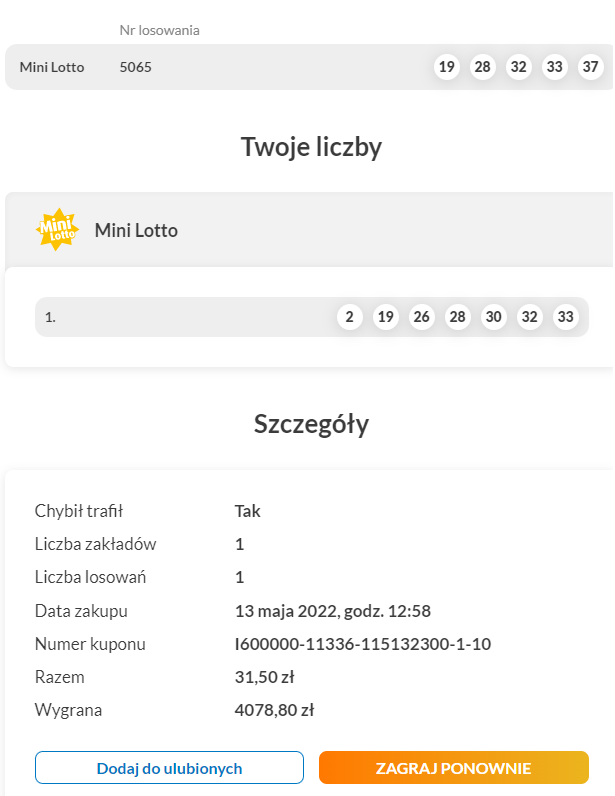Click number 26 in your numbers row
The width and height of the screenshot is (615, 796).
click(x=421, y=317)
